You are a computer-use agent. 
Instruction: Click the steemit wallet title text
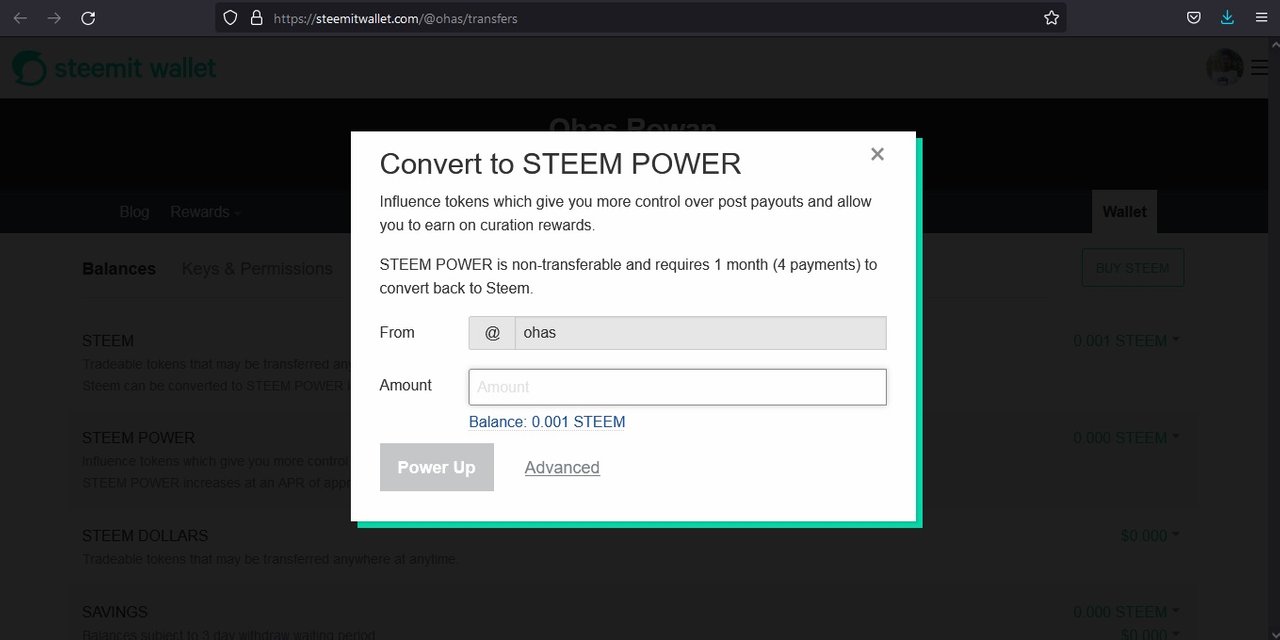coord(135,69)
